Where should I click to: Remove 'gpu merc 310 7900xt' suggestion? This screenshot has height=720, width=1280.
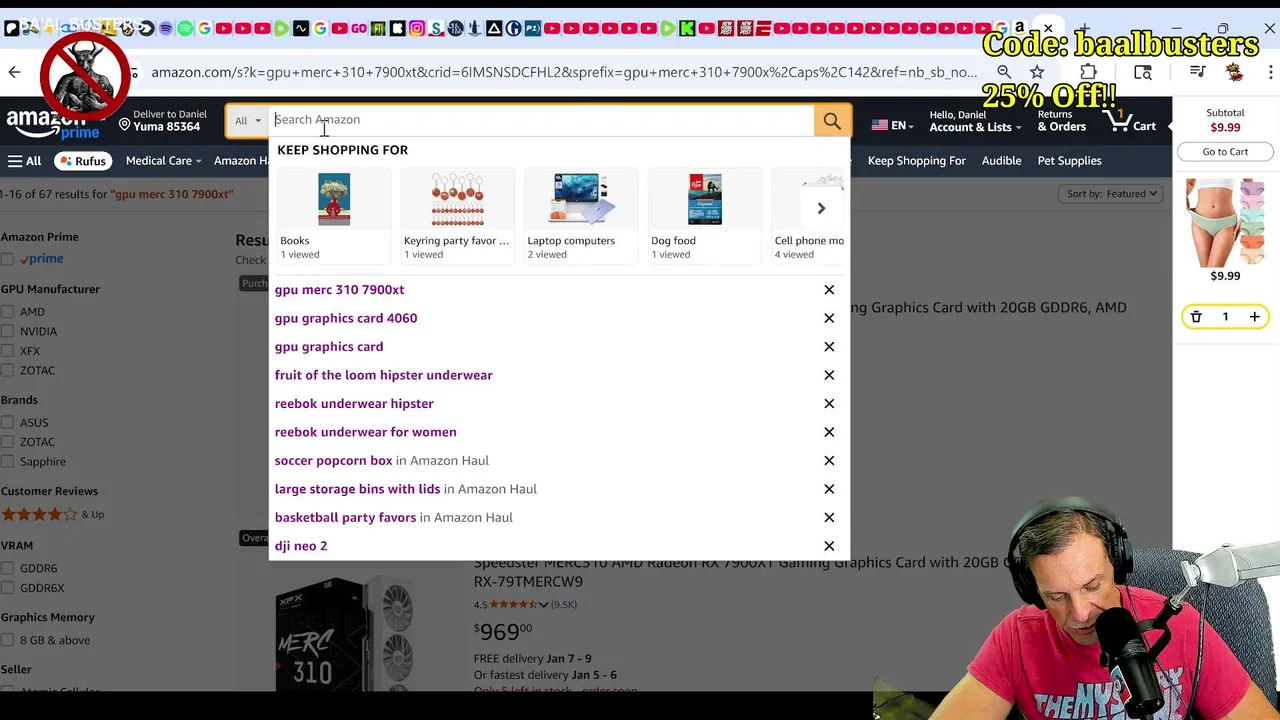[x=829, y=290]
